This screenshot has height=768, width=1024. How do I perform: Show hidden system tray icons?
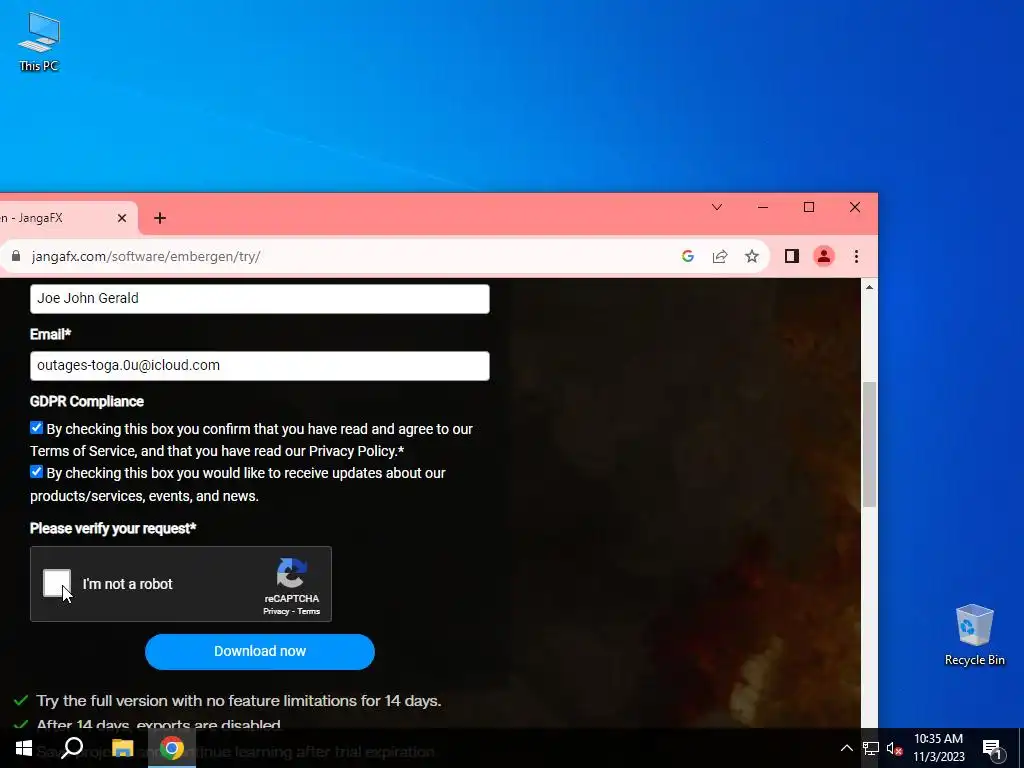pyautogui.click(x=846, y=748)
